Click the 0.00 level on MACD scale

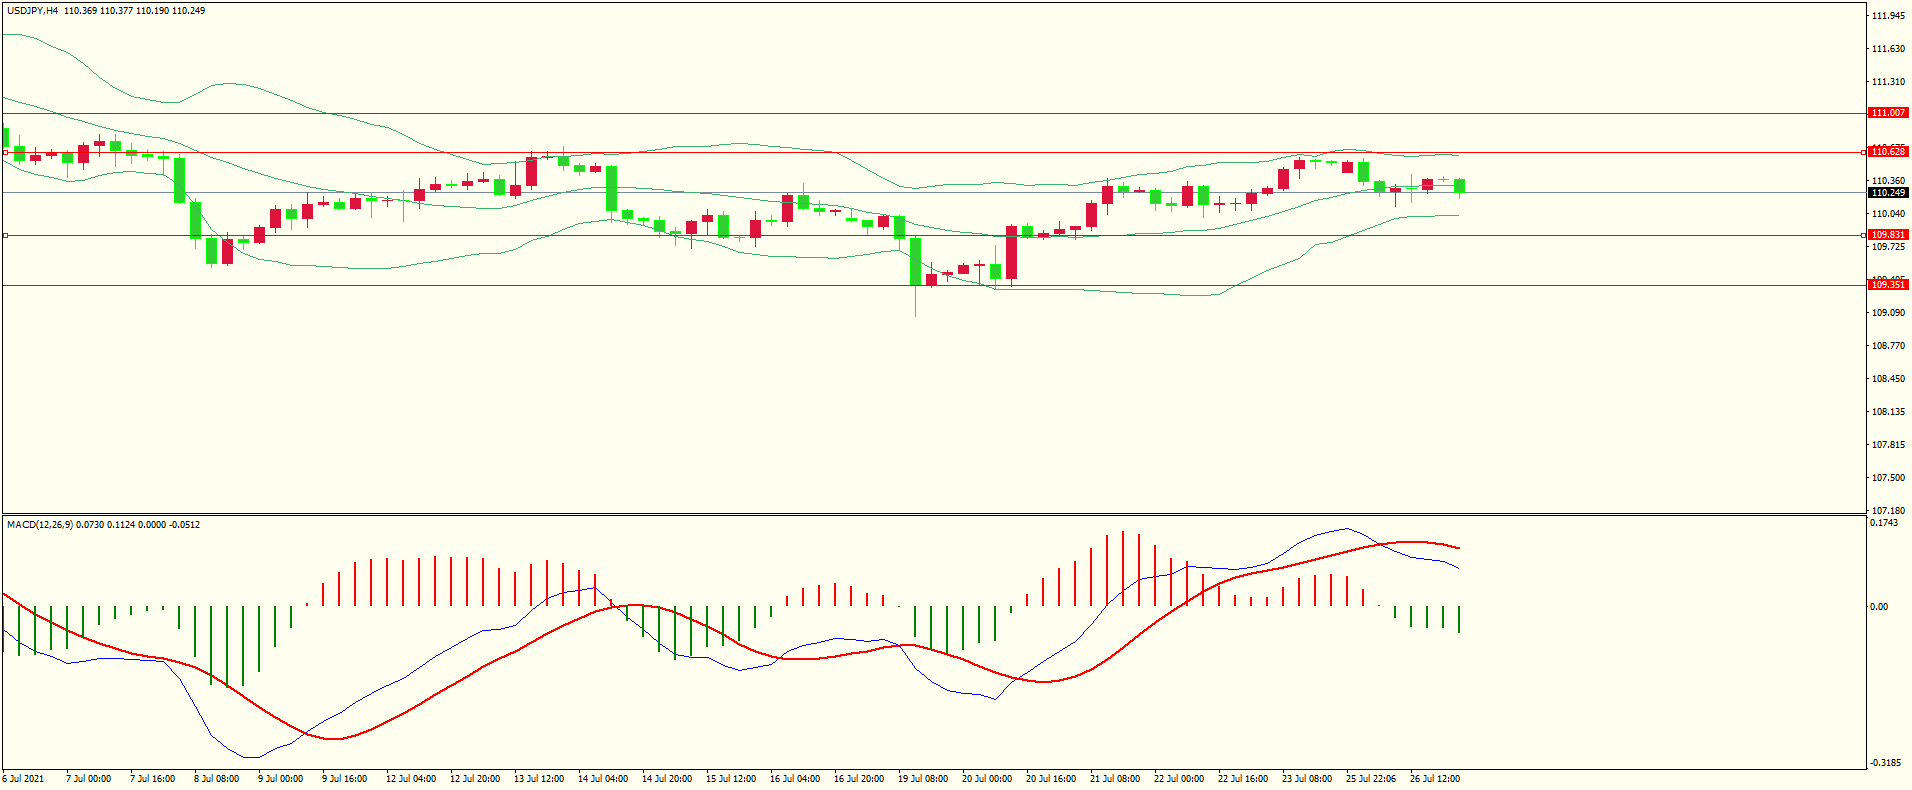1879,607
